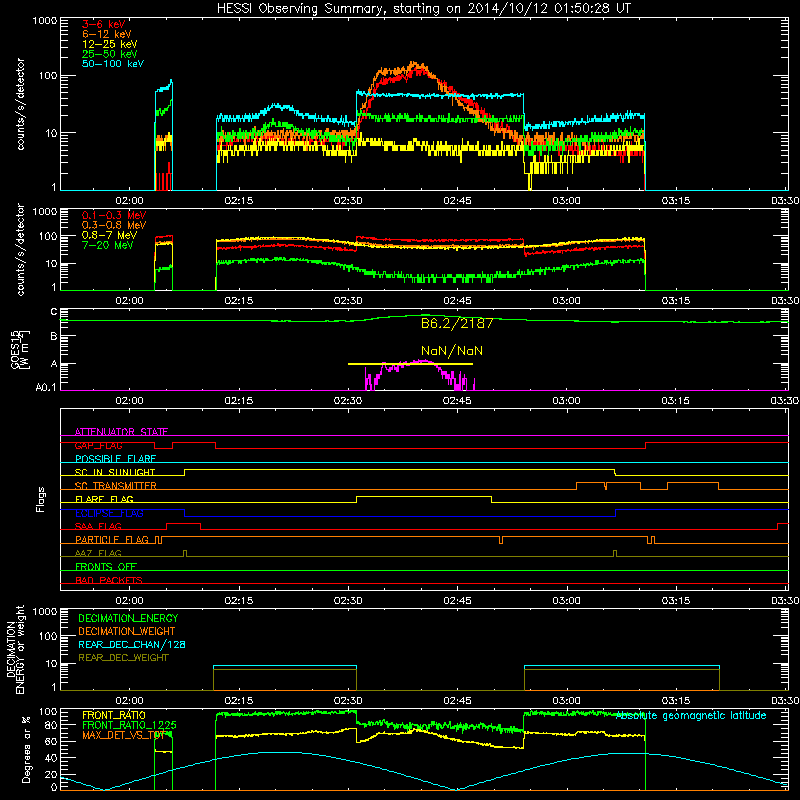Screen dimensions: 800x800
Task: Select the POSSIBLE_FLARE flag label
Action: pyautogui.click(x=115, y=459)
